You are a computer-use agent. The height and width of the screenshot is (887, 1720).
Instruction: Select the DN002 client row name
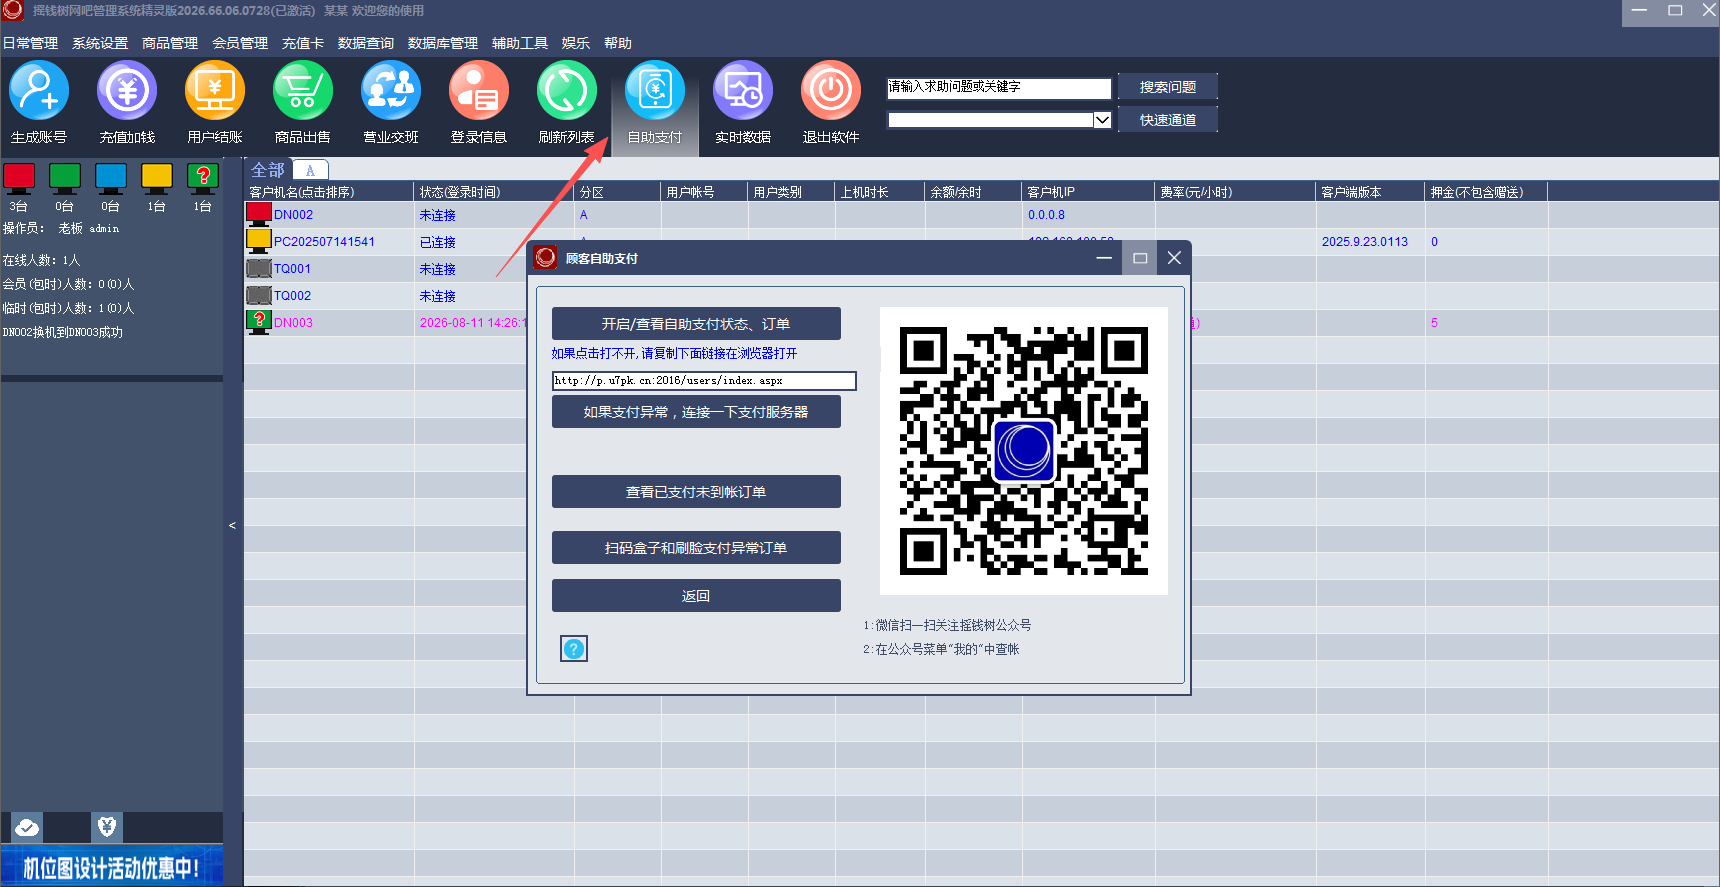click(x=293, y=215)
